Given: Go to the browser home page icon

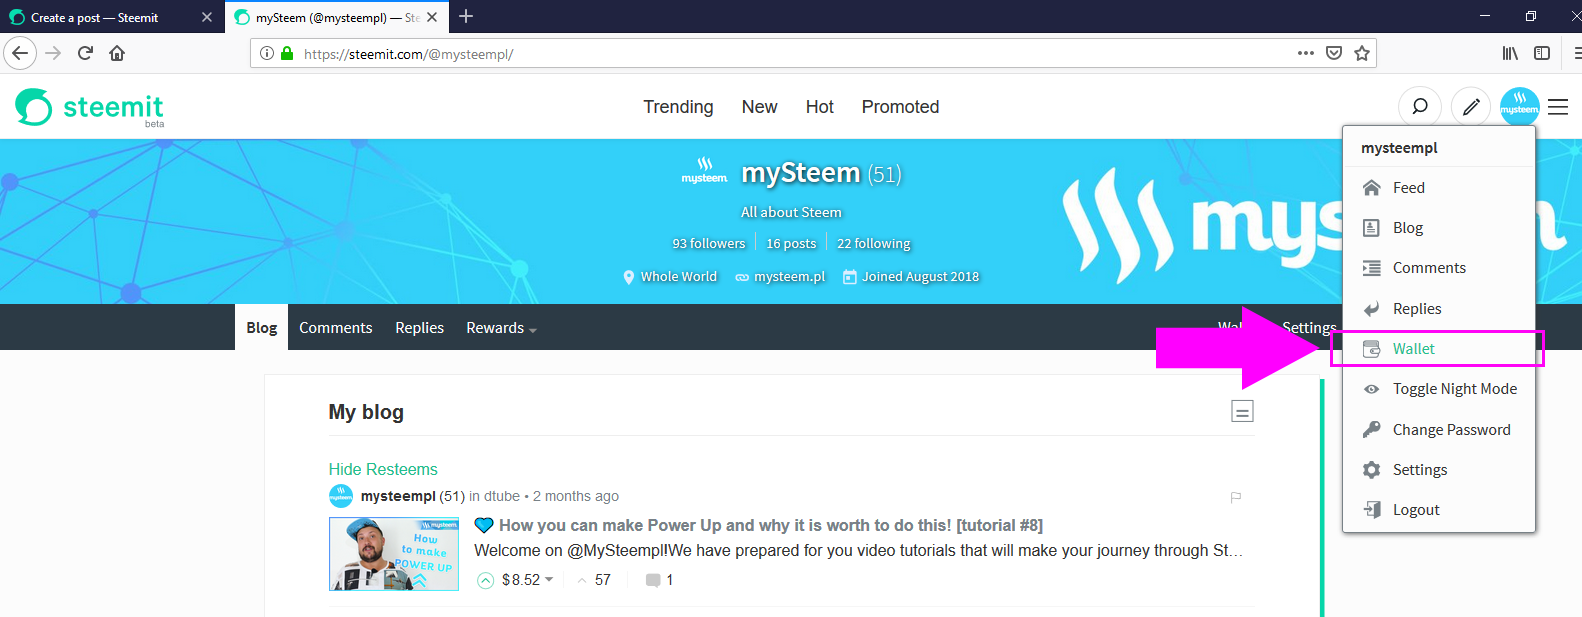Looking at the screenshot, I should point(117,53).
